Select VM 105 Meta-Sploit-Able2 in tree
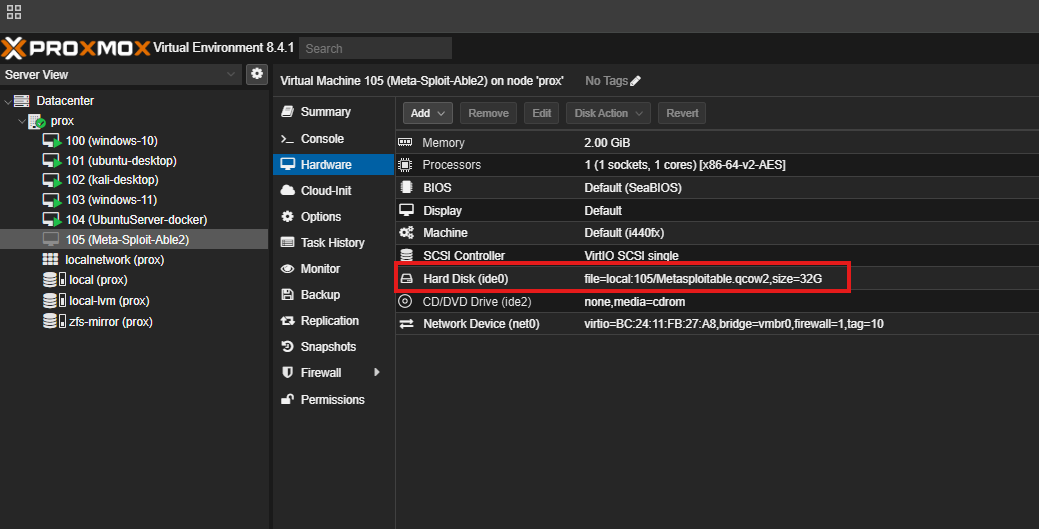The height and width of the screenshot is (529, 1039). click(x=134, y=239)
